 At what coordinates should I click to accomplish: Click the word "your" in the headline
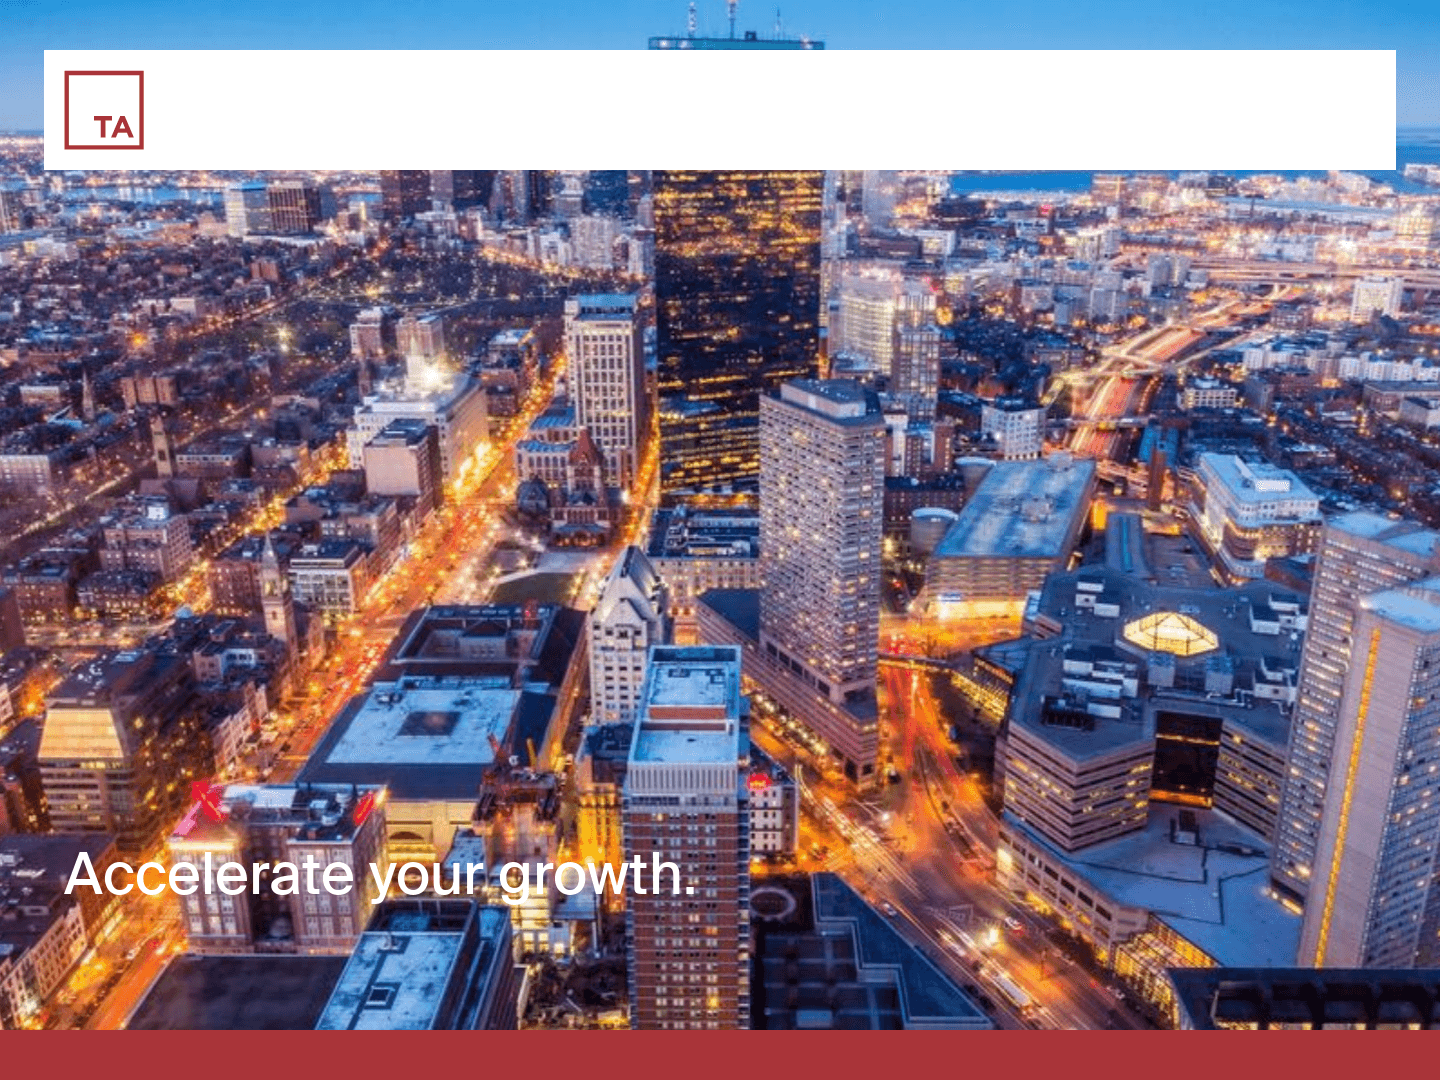(426, 878)
